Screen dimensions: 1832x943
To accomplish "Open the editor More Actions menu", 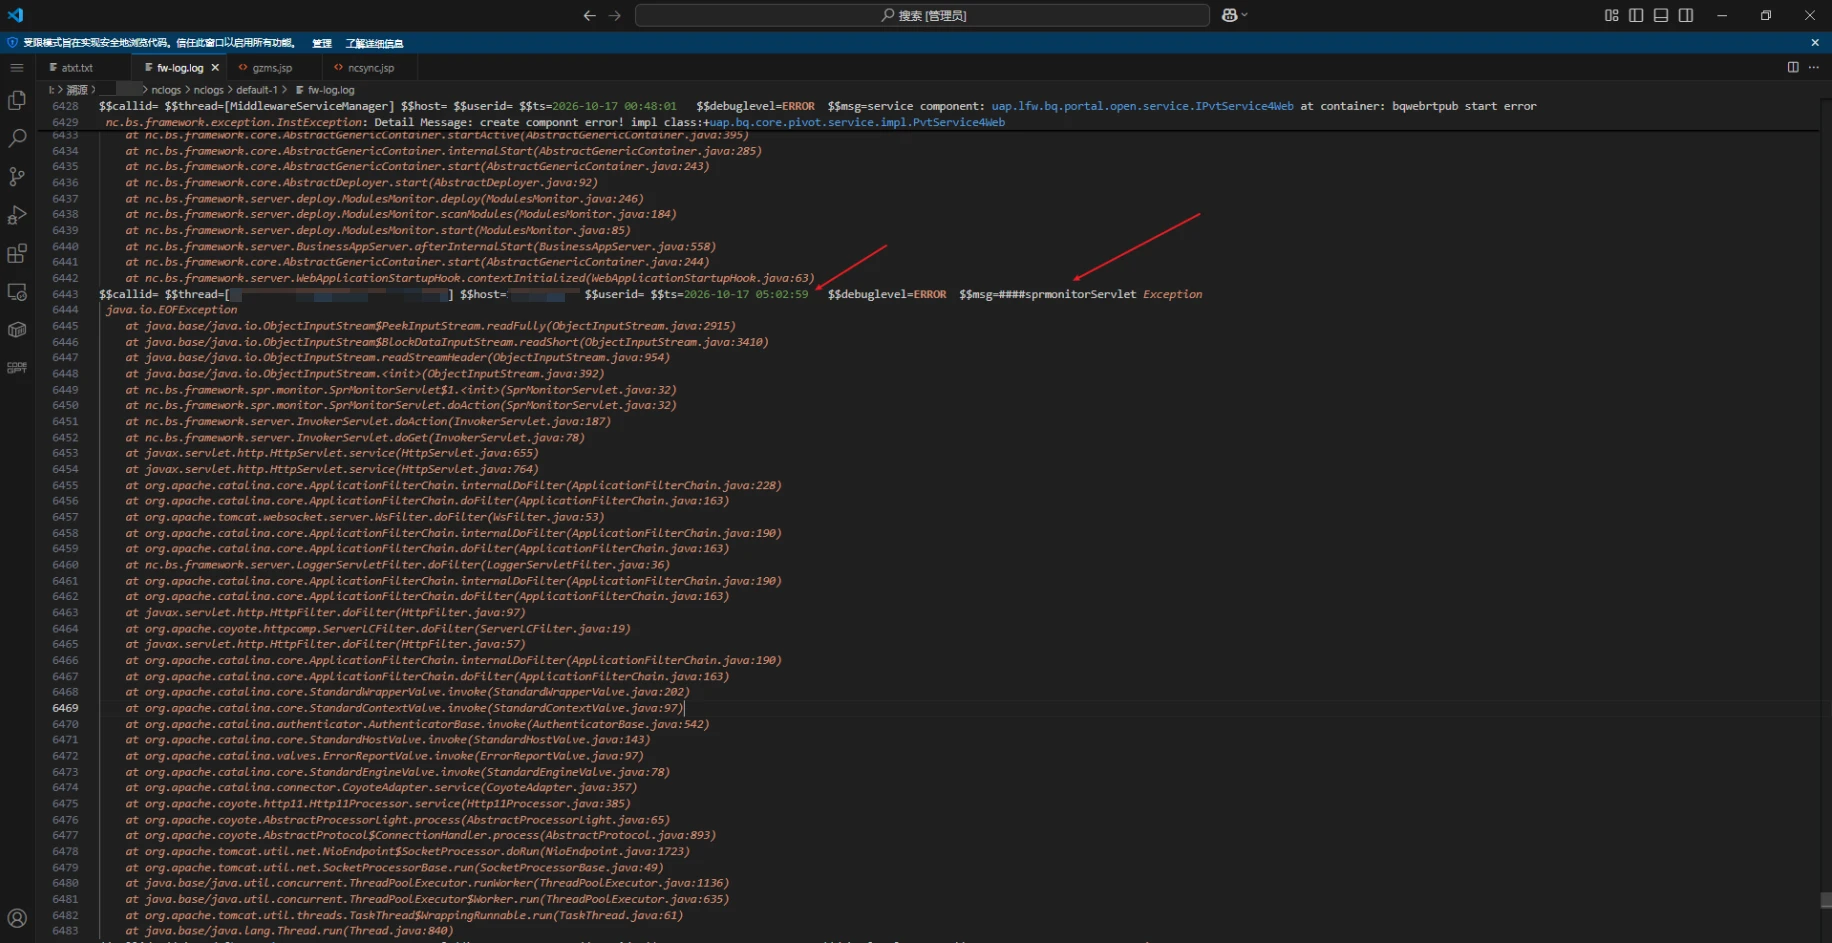I will pyautogui.click(x=1814, y=67).
